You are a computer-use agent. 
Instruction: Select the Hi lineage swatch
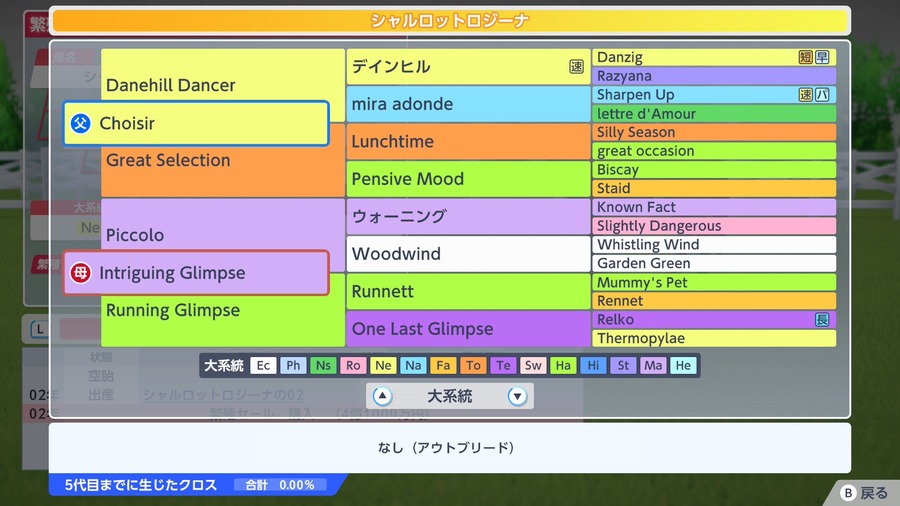593,365
